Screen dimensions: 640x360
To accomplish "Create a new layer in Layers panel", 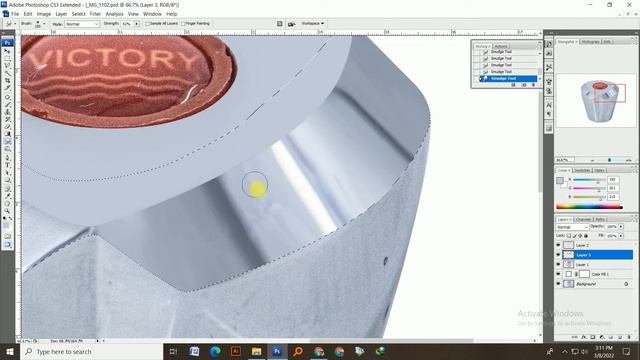I will click(620, 337).
